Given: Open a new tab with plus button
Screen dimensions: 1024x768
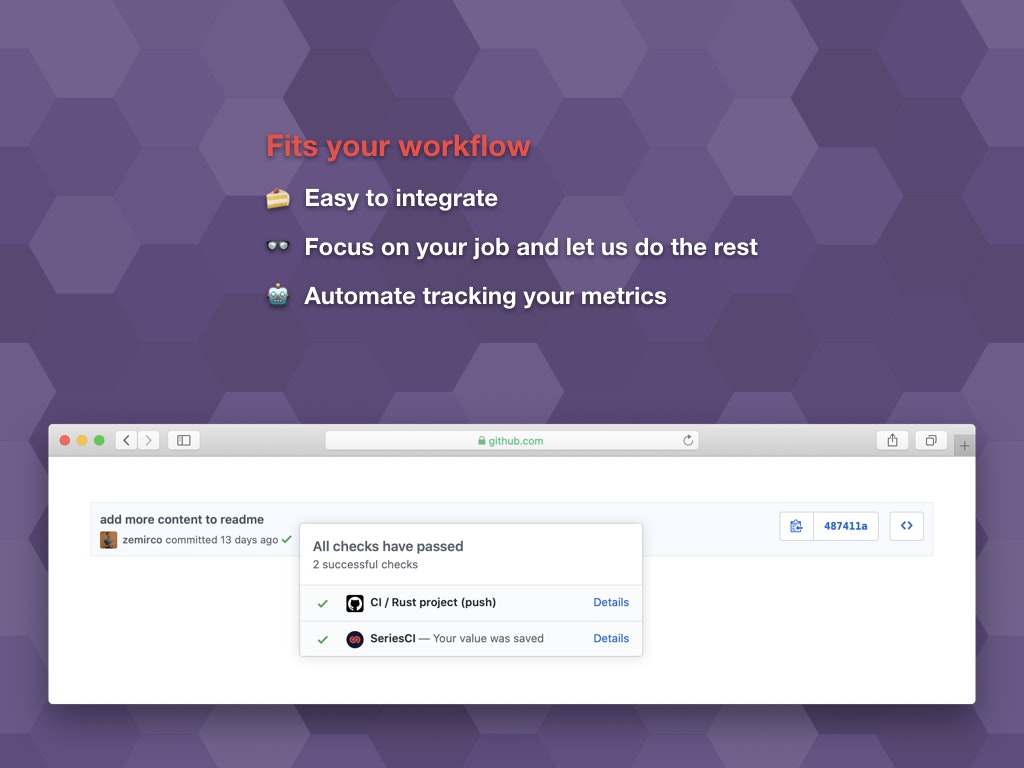Looking at the screenshot, I should click(965, 445).
